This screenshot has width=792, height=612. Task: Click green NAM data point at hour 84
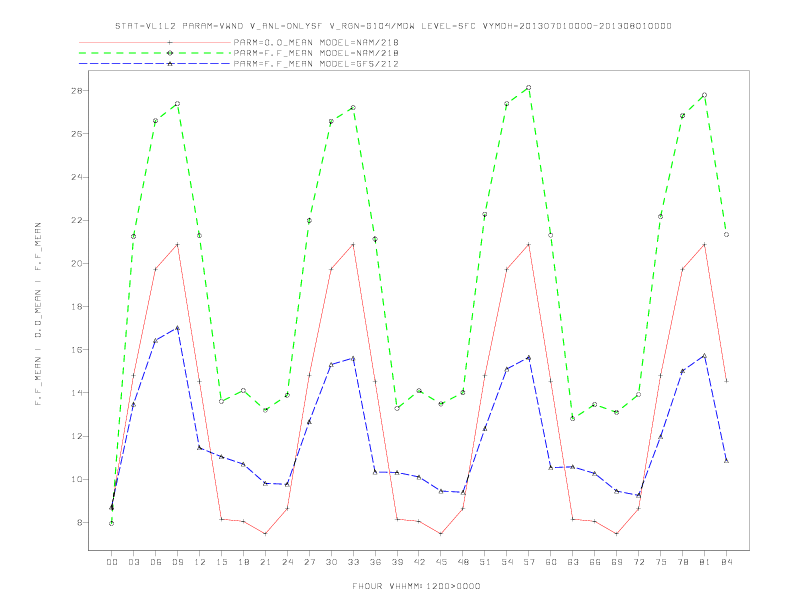(x=726, y=234)
